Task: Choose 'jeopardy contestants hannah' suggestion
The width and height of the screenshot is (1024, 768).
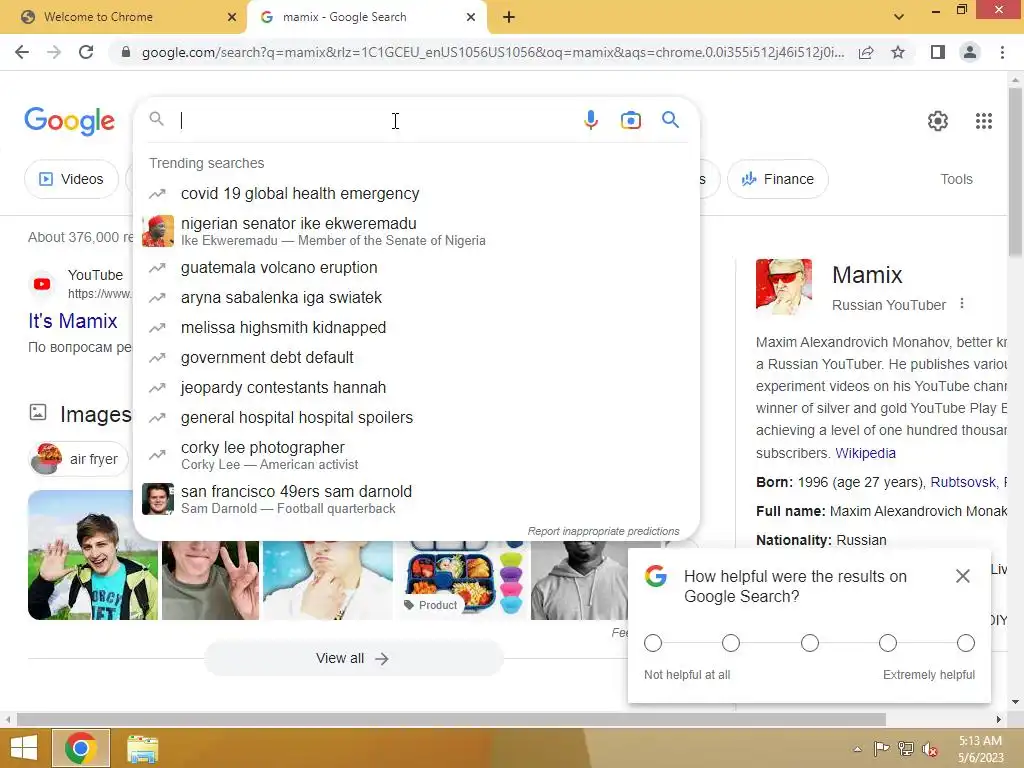Action: click(x=416, y=388)
